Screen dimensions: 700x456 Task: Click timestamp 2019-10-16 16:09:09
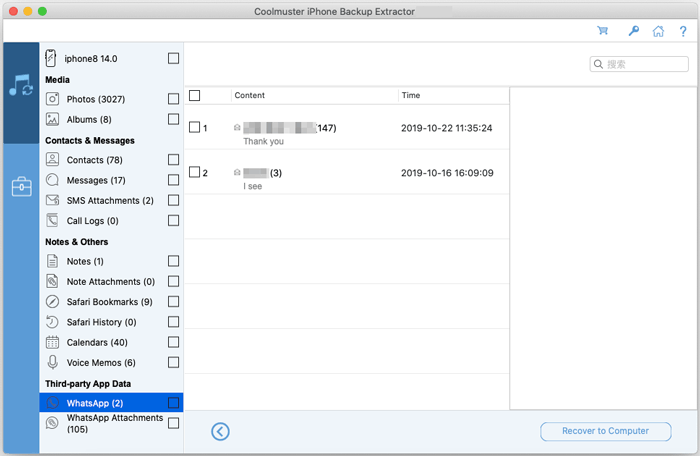[447, 173]
